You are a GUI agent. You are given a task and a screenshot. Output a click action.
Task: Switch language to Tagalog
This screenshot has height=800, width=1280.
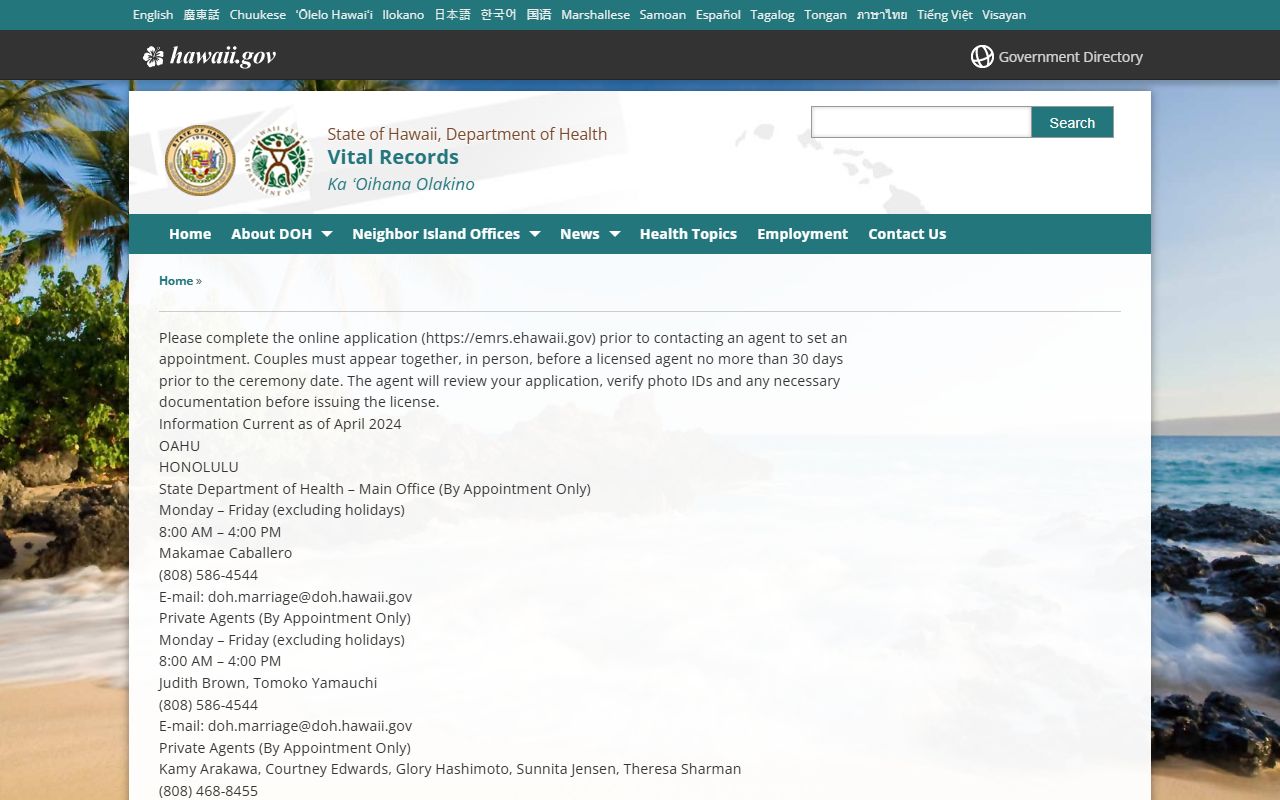click(x=772, y=15)
